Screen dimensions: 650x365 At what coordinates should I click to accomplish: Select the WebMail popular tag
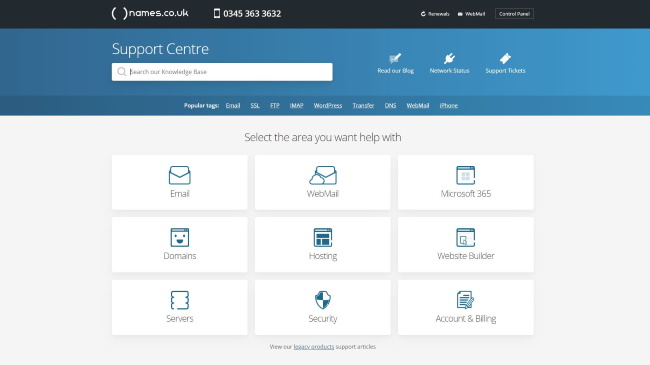(418, 105)
